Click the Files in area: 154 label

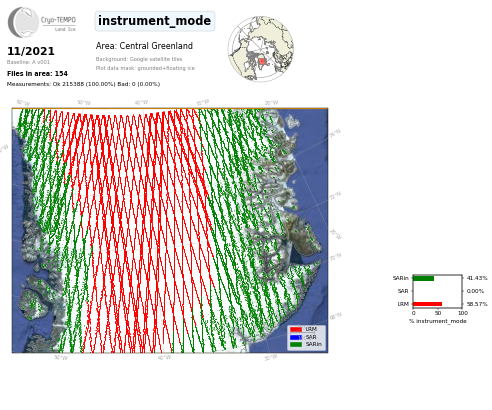coord(37,74)
